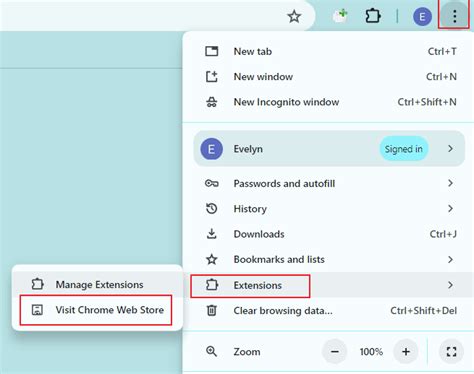This screenshot has width=474, height=374.
Task: Click the trash icon beside Clear browsing data
Action: click(212, 311)
